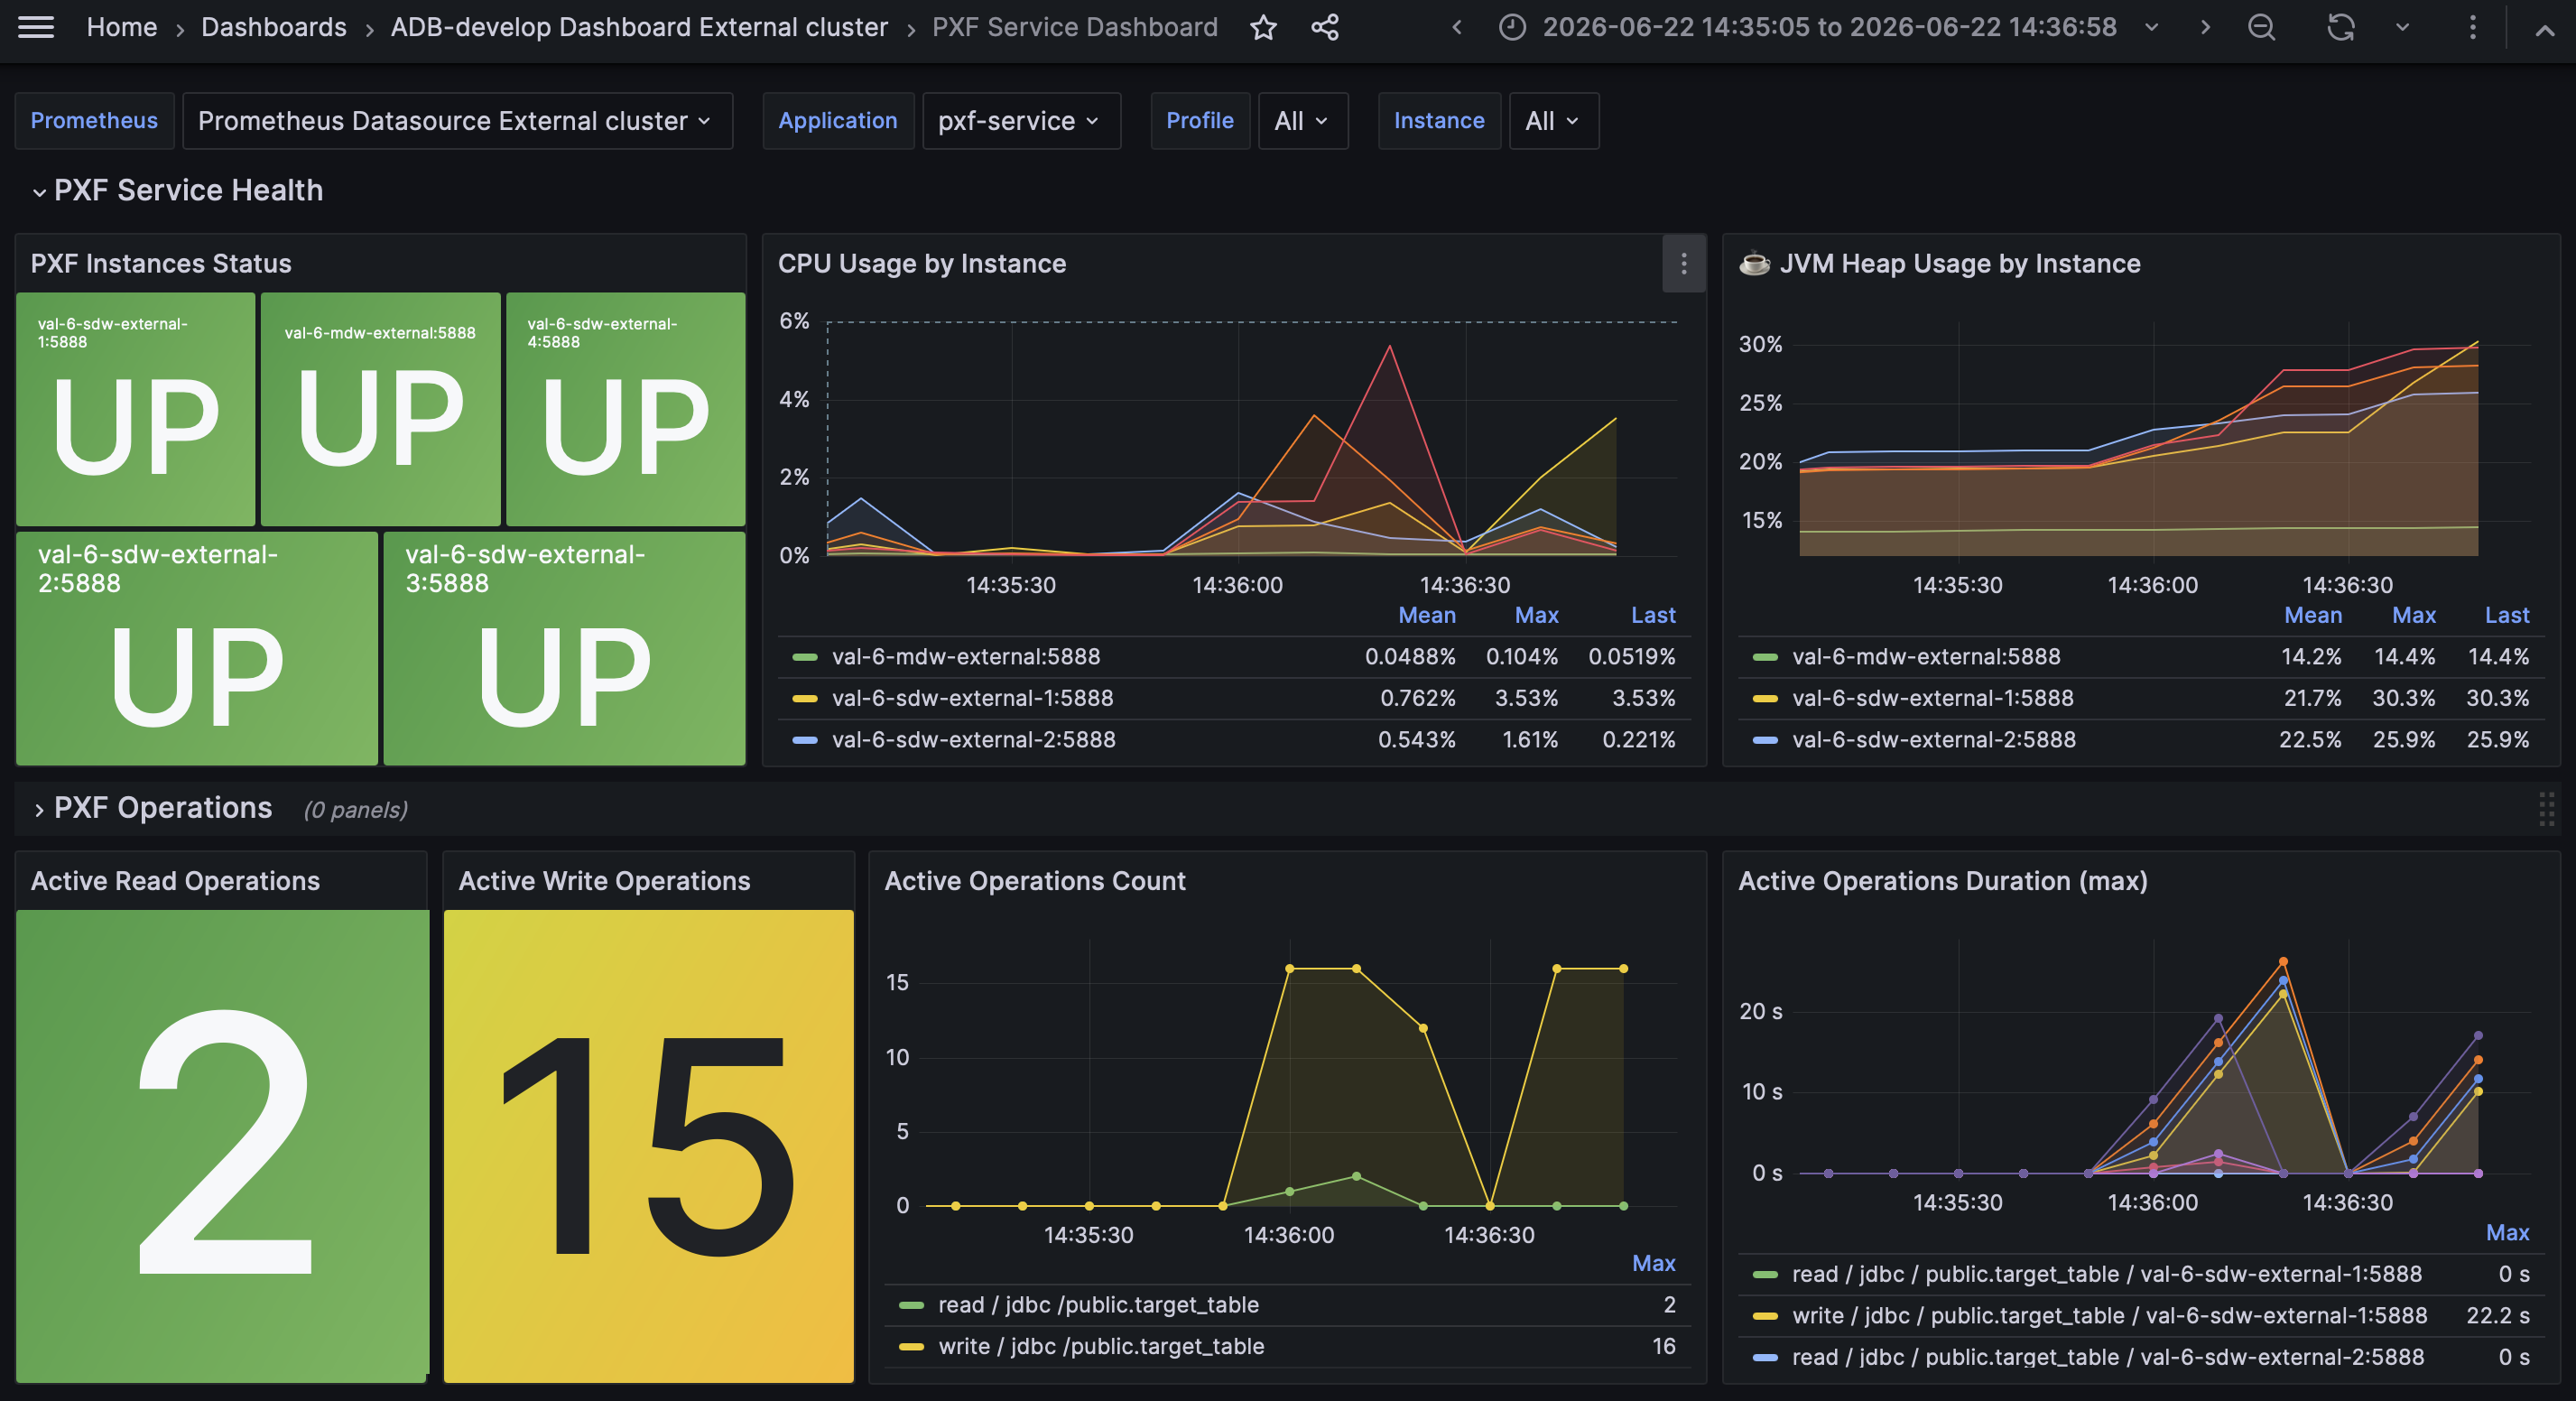Change color of CPU val-6-sdw-external-1 yellow swatch
Viewport: 2576px width, 1401px height.
click(x=805, y=698)
